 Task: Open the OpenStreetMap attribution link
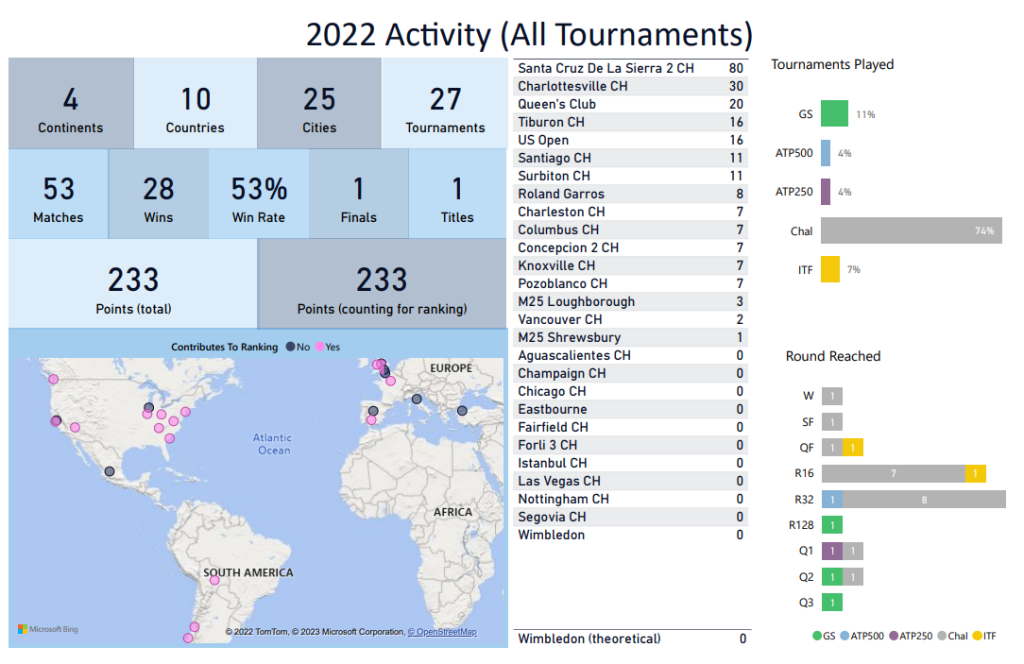pyautogui.click(x=441, y=632)
